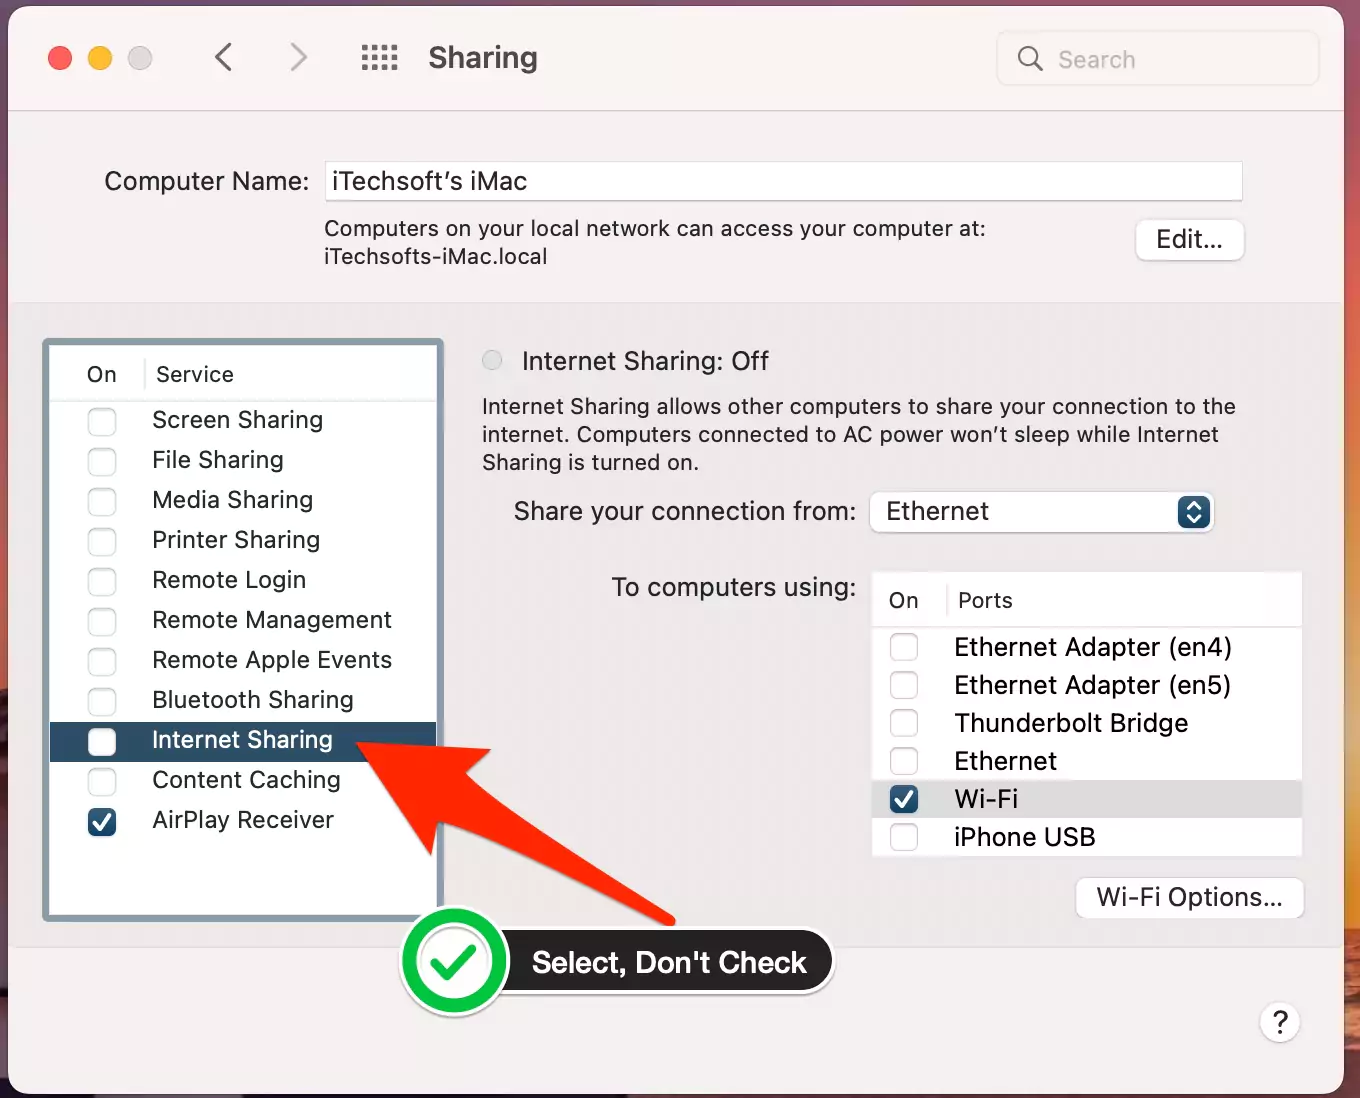
Task: Check the Ethernet Adapter (en4) port
Action: (904, 647)
